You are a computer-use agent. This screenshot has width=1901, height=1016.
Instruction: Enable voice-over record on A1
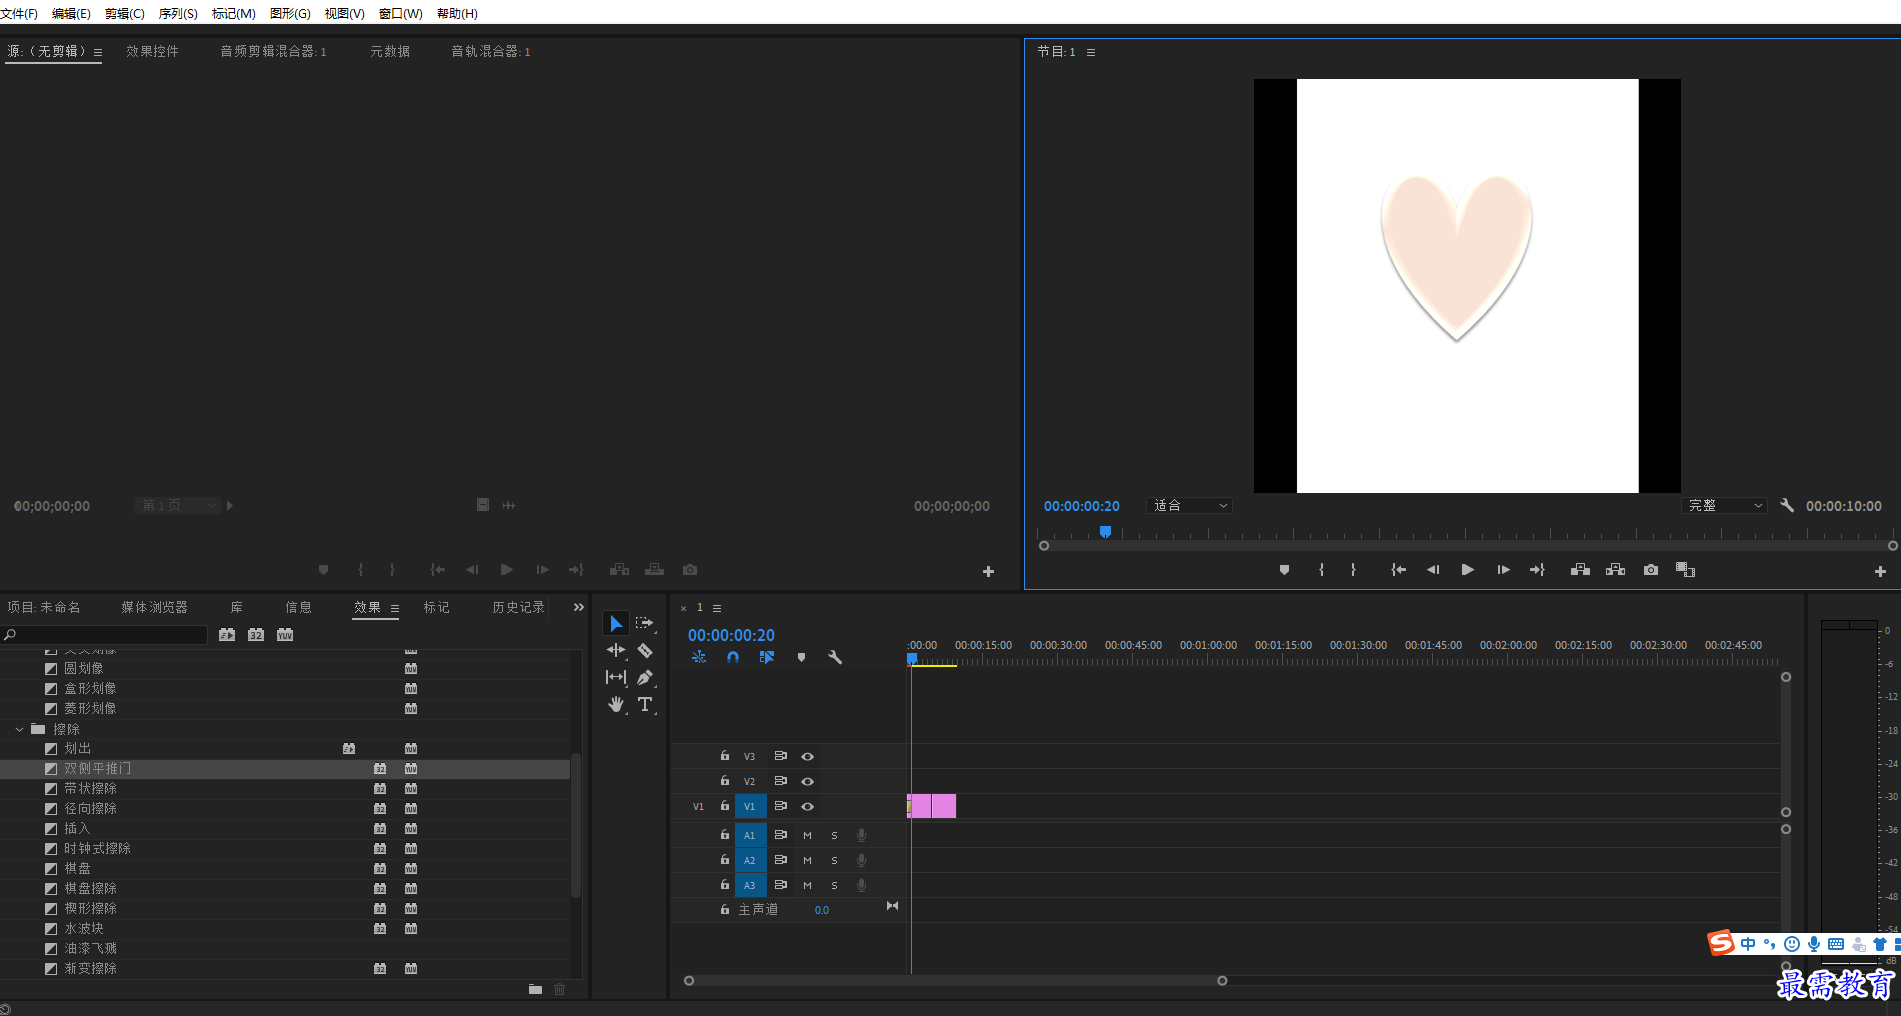click(x=861, y=835)
